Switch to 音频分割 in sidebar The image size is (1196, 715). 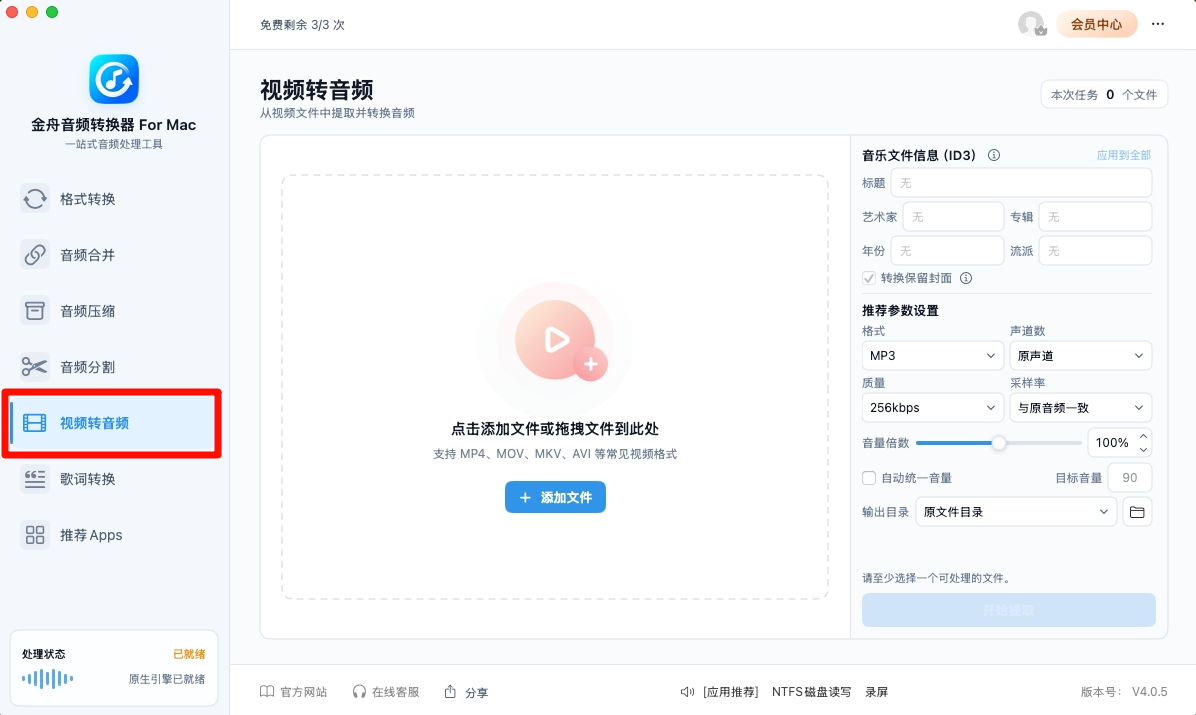tap(113, 367)
